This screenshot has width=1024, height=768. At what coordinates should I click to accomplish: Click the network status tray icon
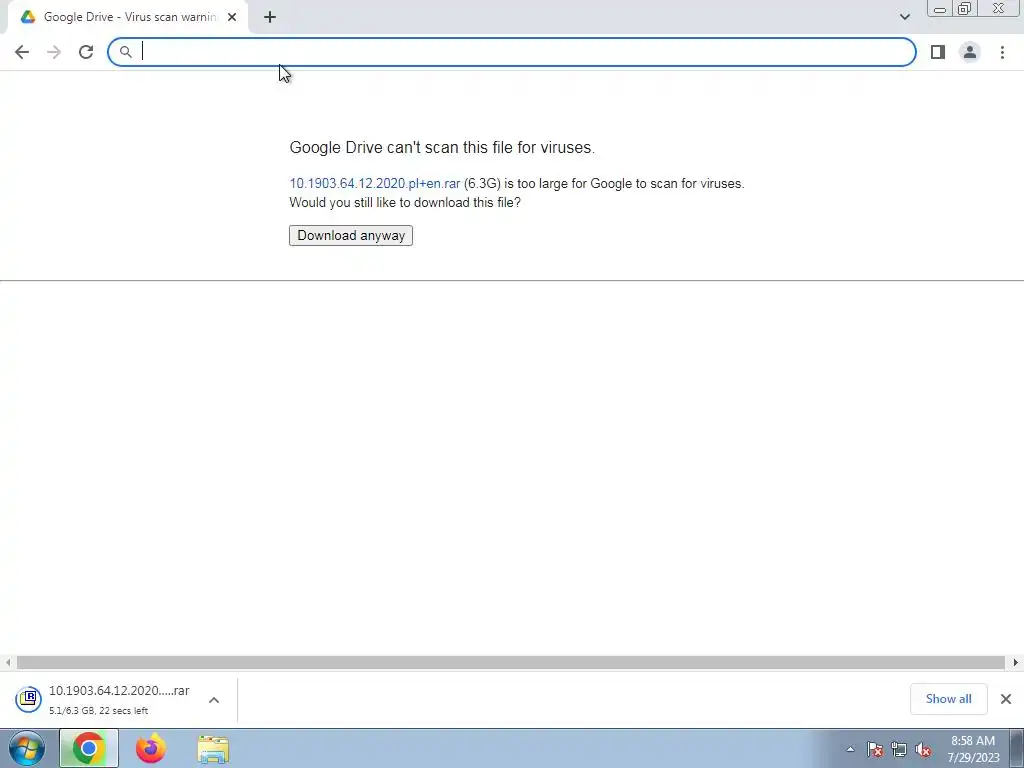click(899, 750)
